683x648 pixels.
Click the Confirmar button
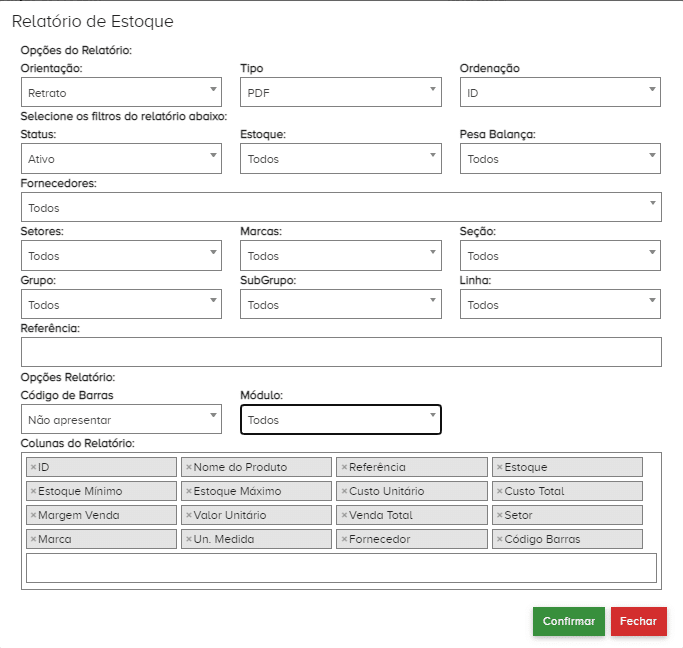569,621
